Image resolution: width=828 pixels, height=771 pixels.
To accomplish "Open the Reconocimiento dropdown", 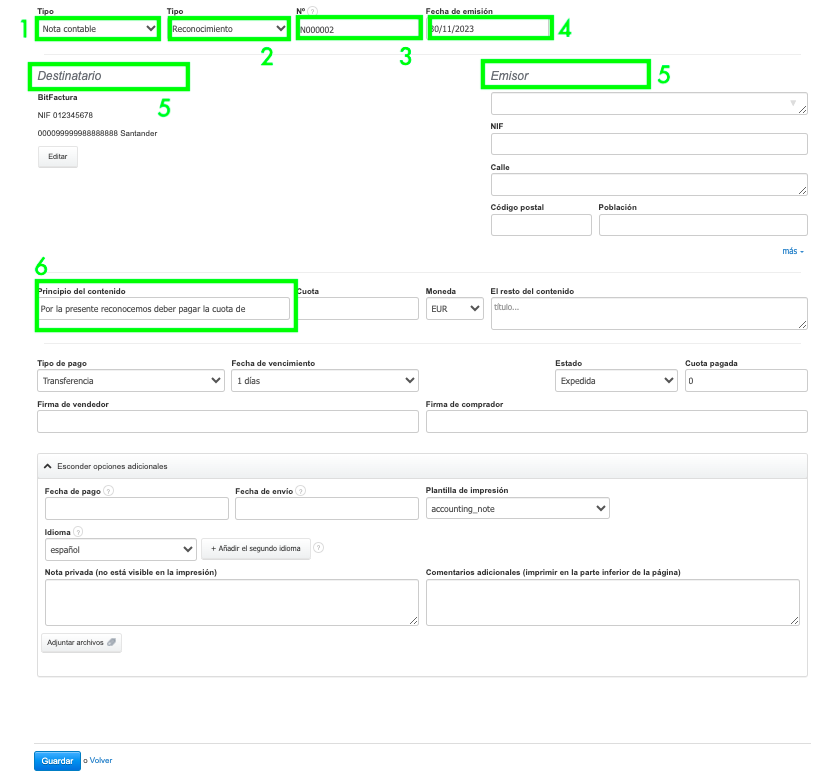I will pos(229,29).
